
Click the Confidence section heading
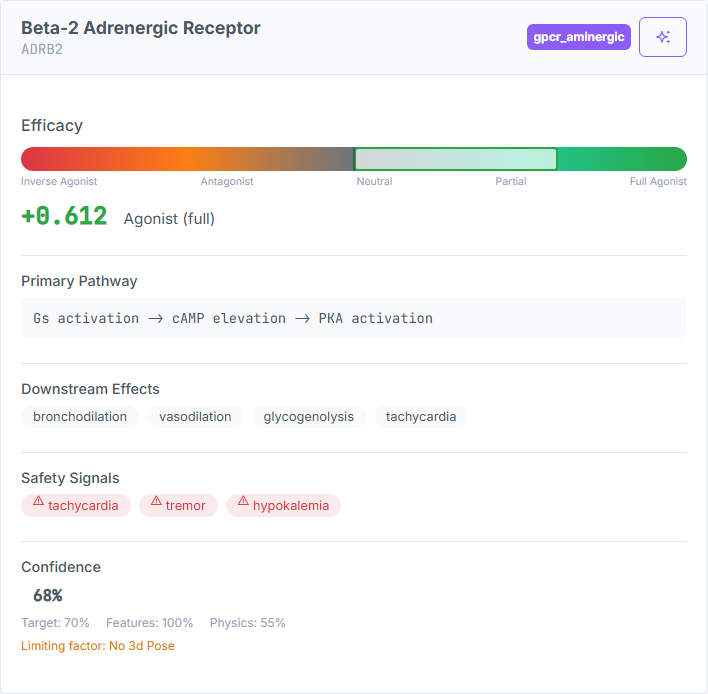pos(61,567)
